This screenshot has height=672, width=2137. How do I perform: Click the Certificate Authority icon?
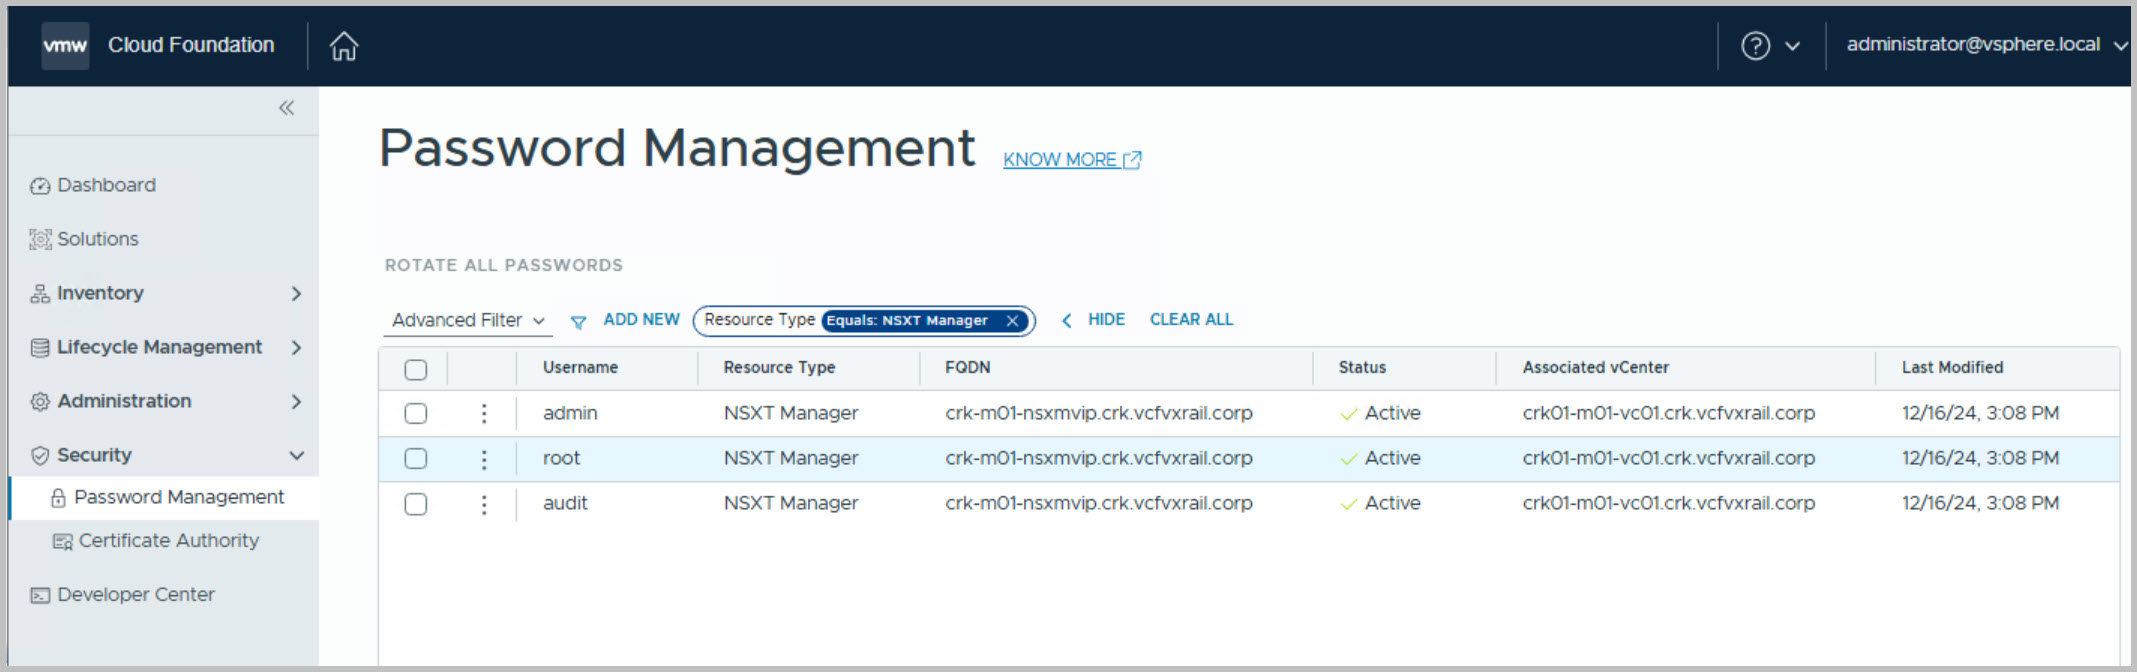coord(62,542)
